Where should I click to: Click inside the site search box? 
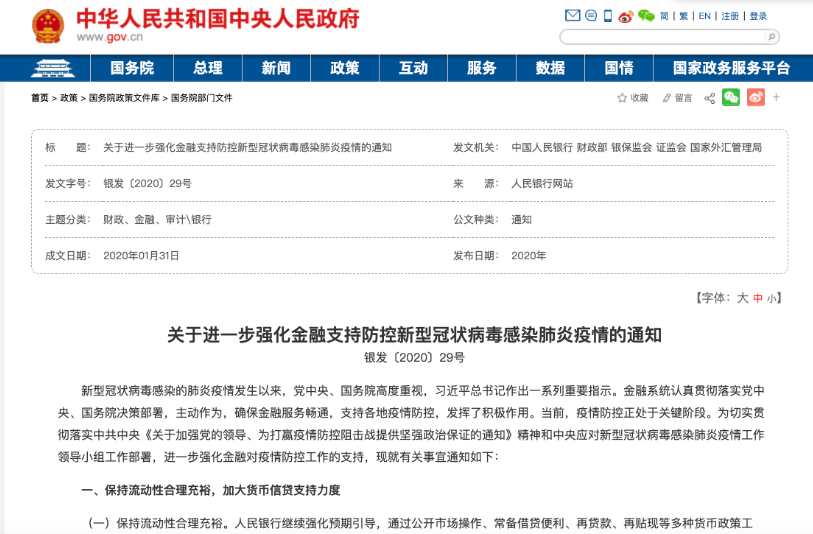[660, 37]
